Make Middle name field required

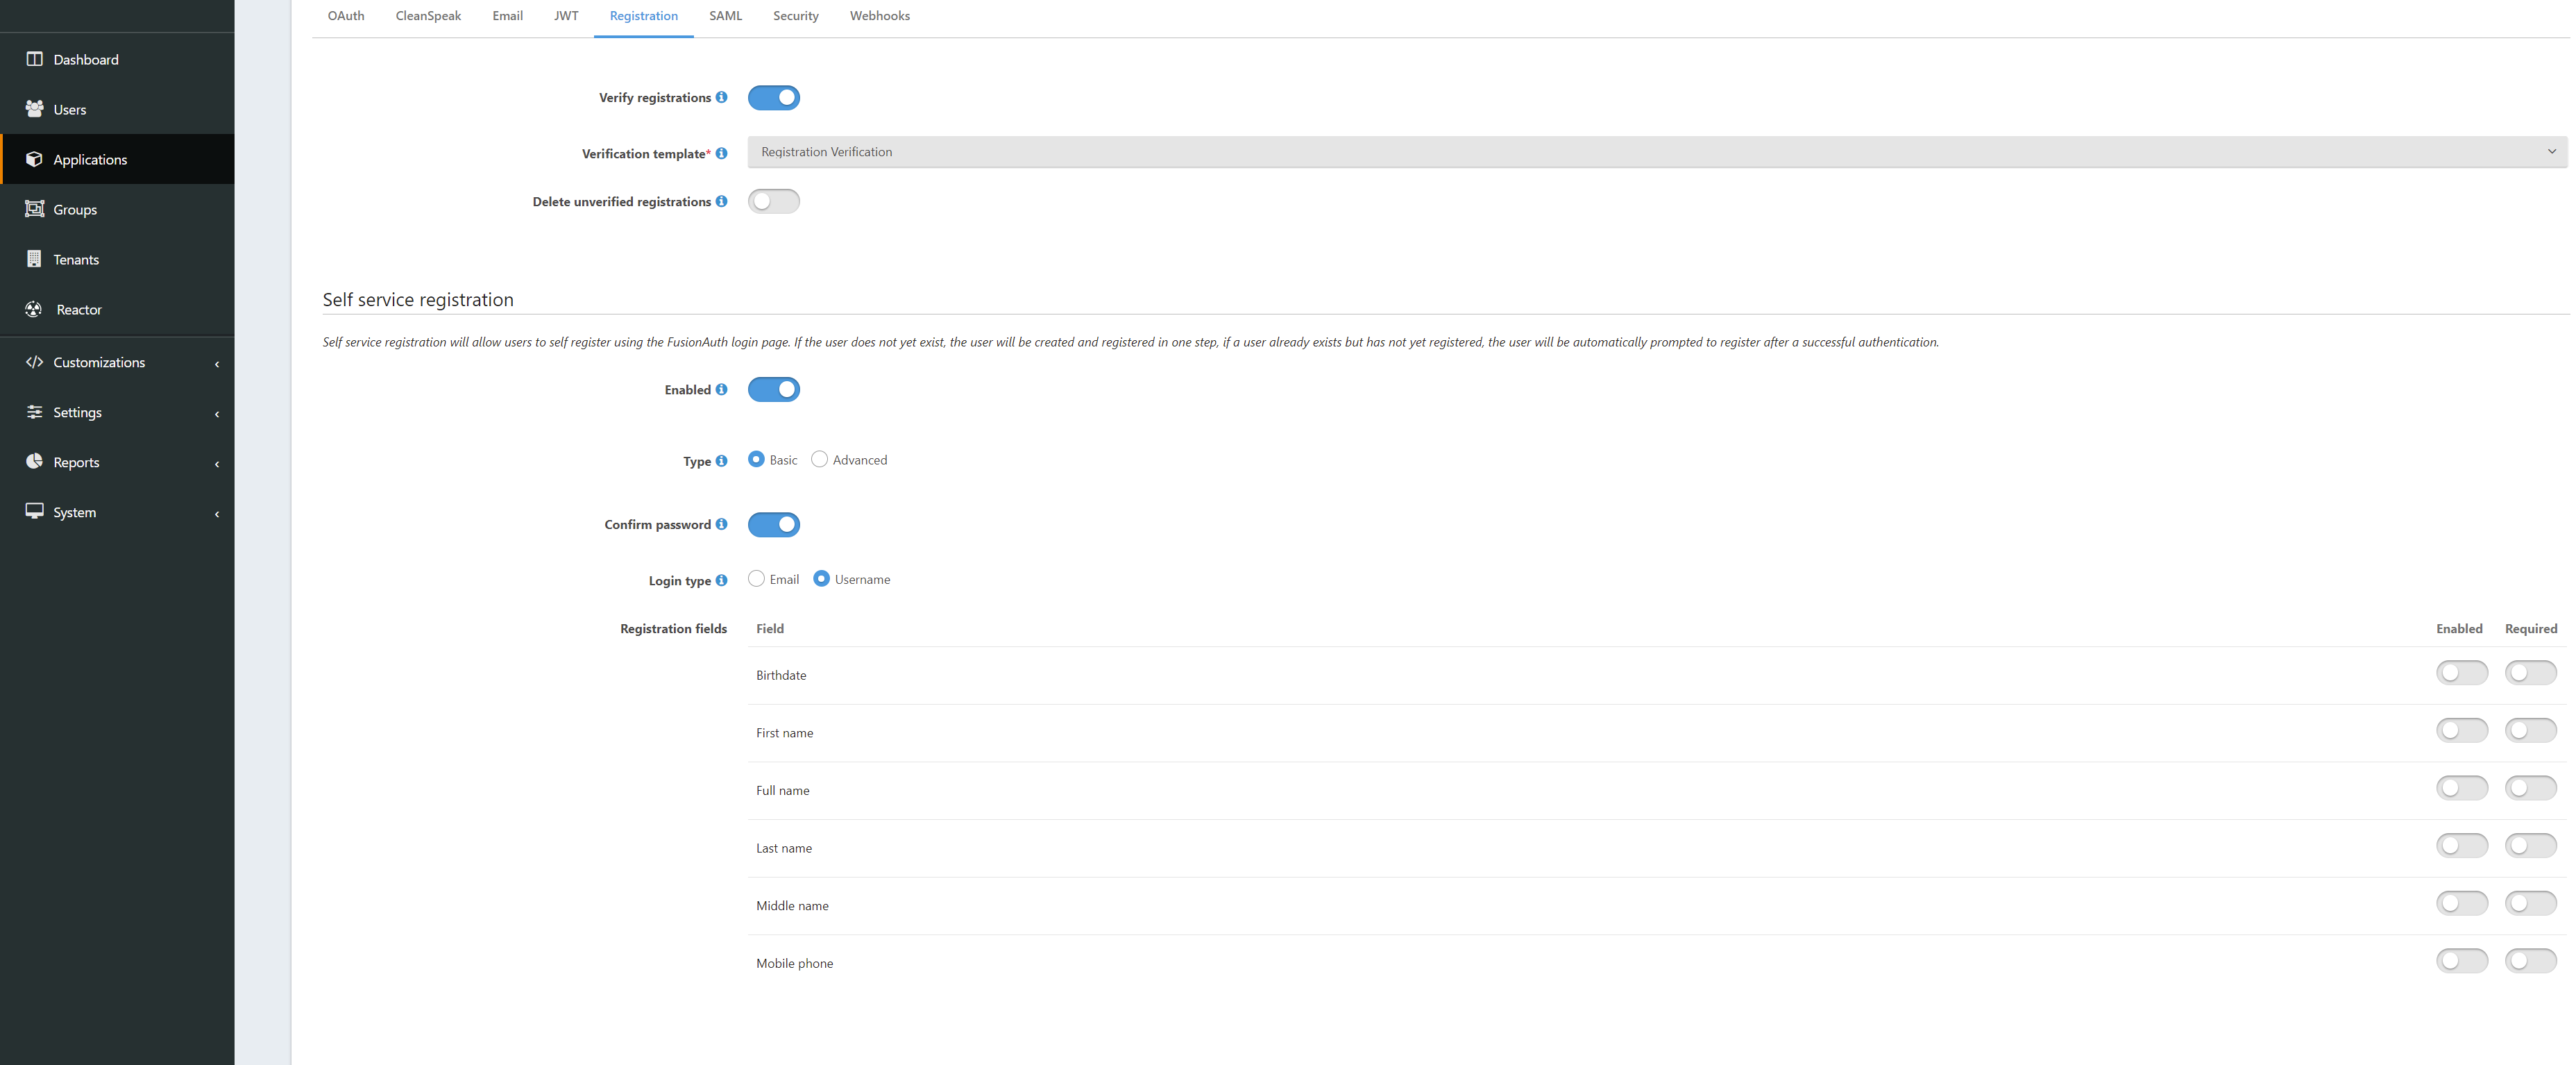[2530, 903]
